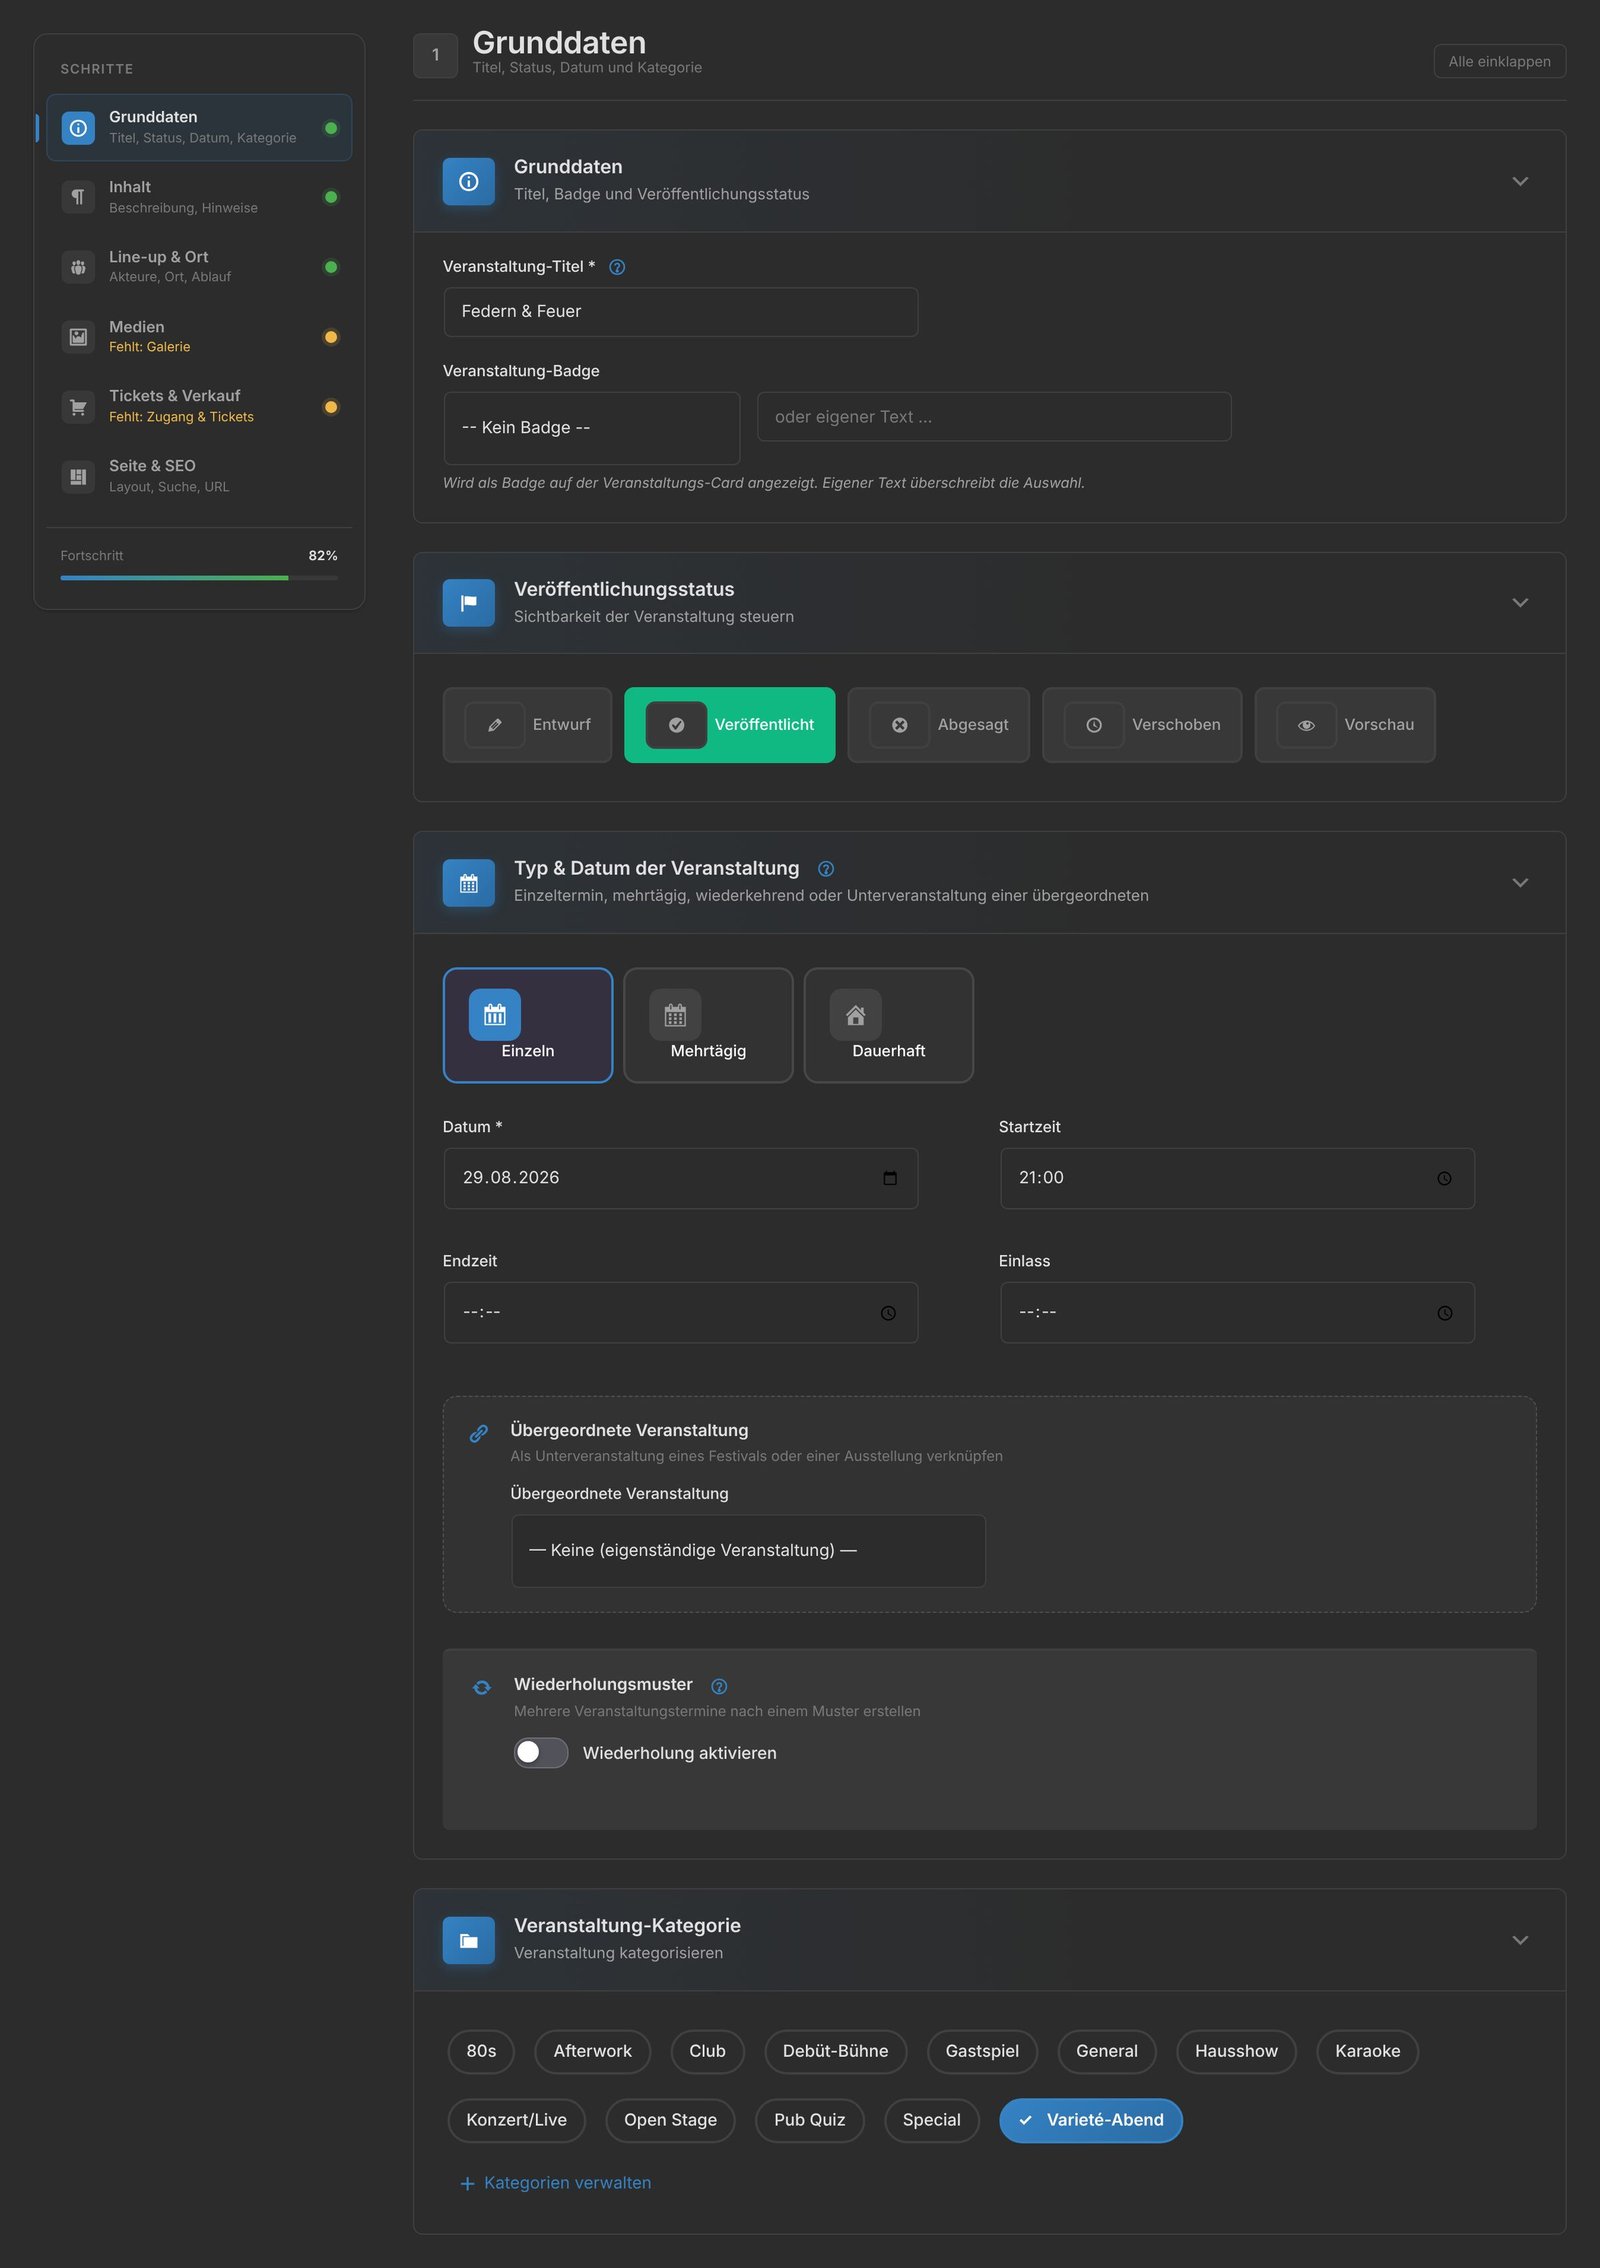Click the calendar icon in Typ & Datum header
The image size is (1600, 2268).
(469, 883)
